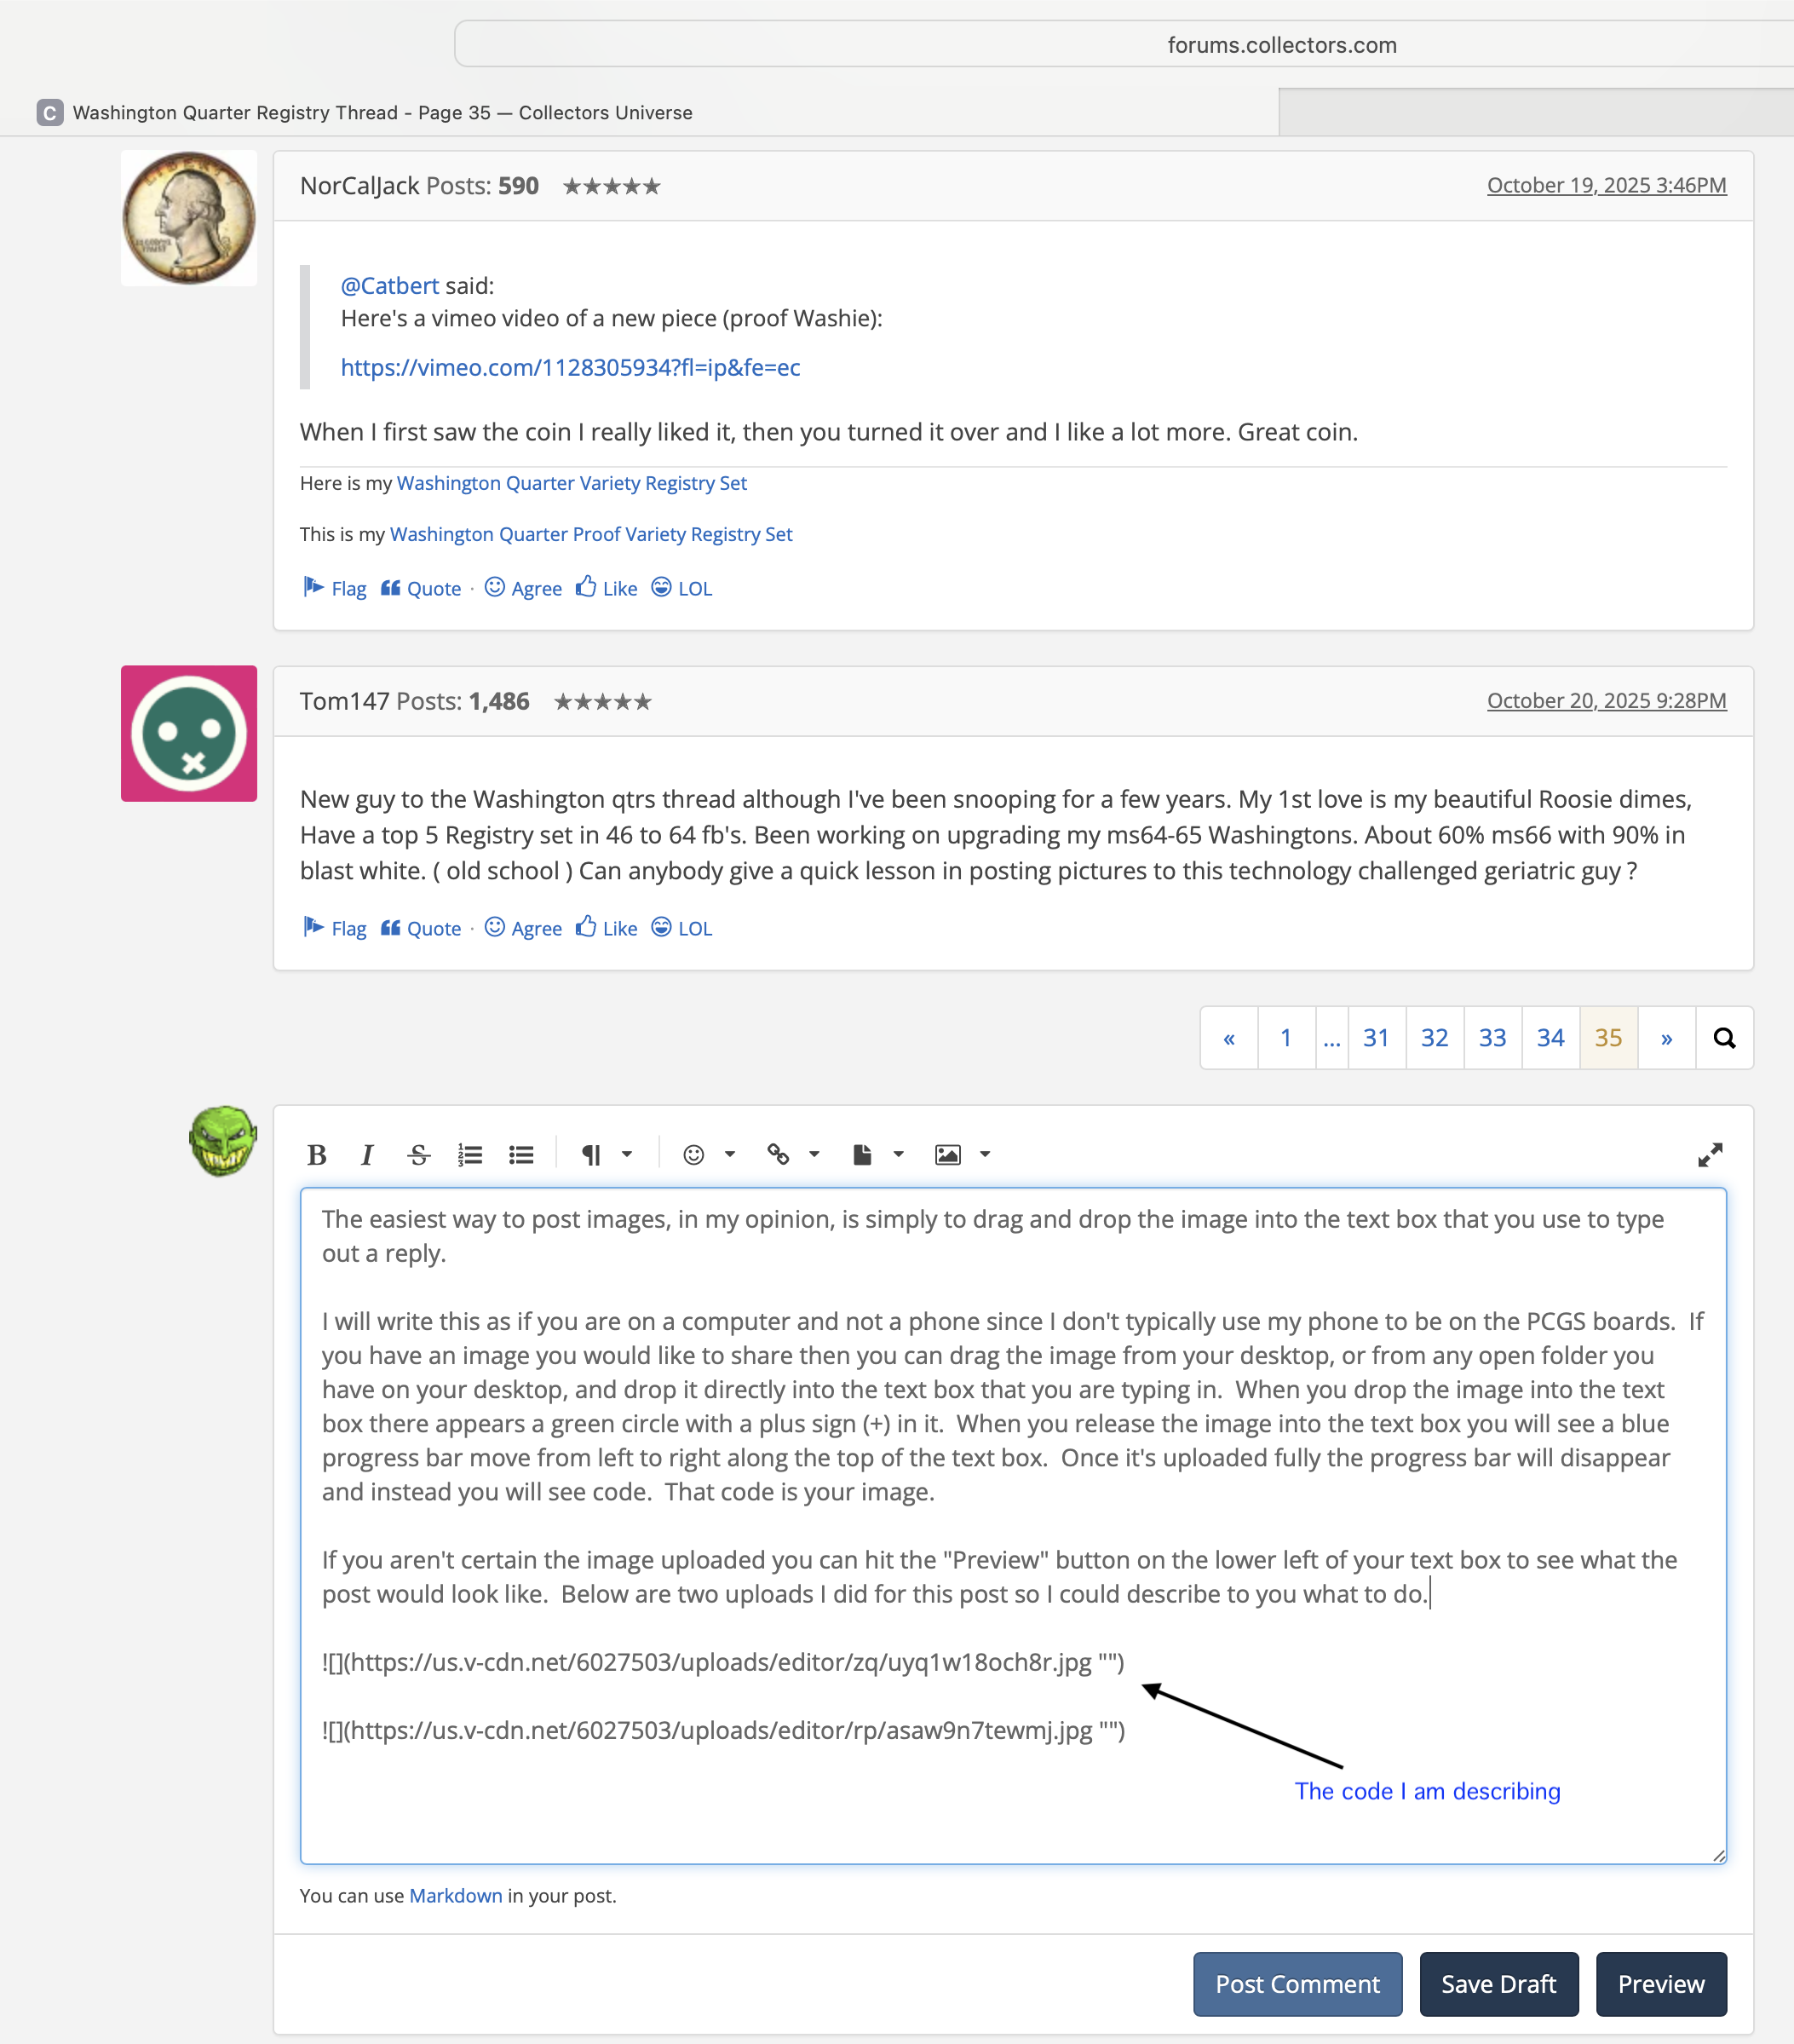The height and width of the screenshot is (2044, 1794).
Task: Open insert link dropdown
Action: (x=793, y=1155)
